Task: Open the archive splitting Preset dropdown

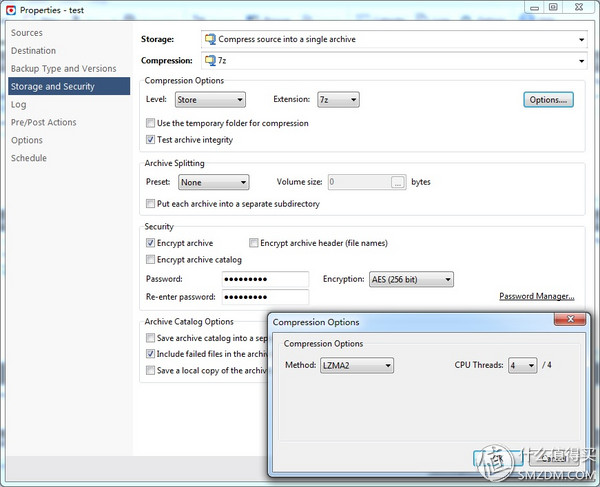Action: 213,182
